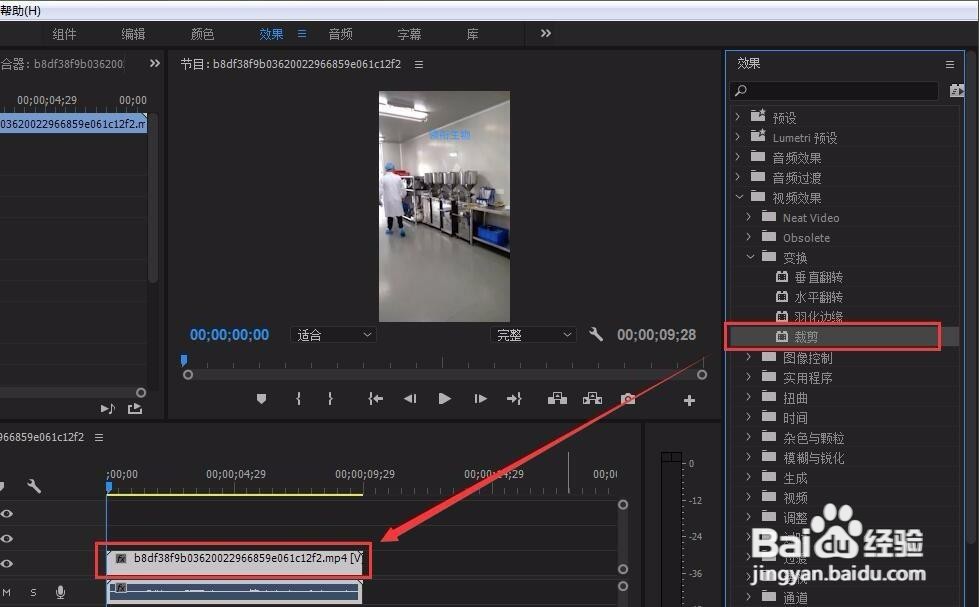Go to In point in Program monitor

pyautogui.click(x=375, y=398)
